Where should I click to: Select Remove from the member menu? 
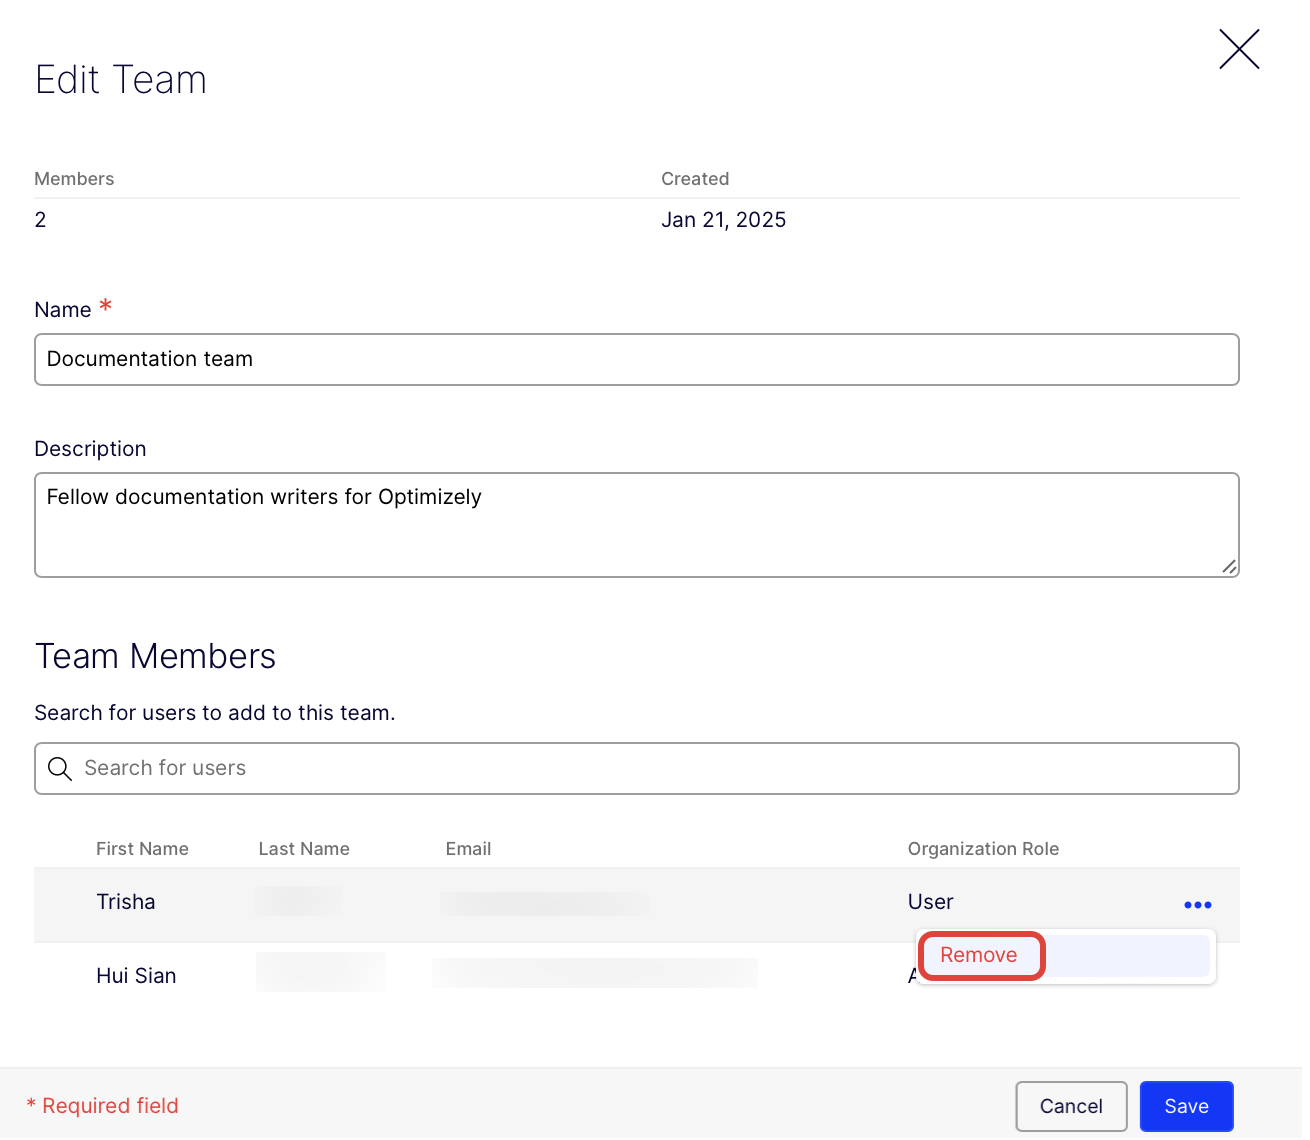coord(979,956)
